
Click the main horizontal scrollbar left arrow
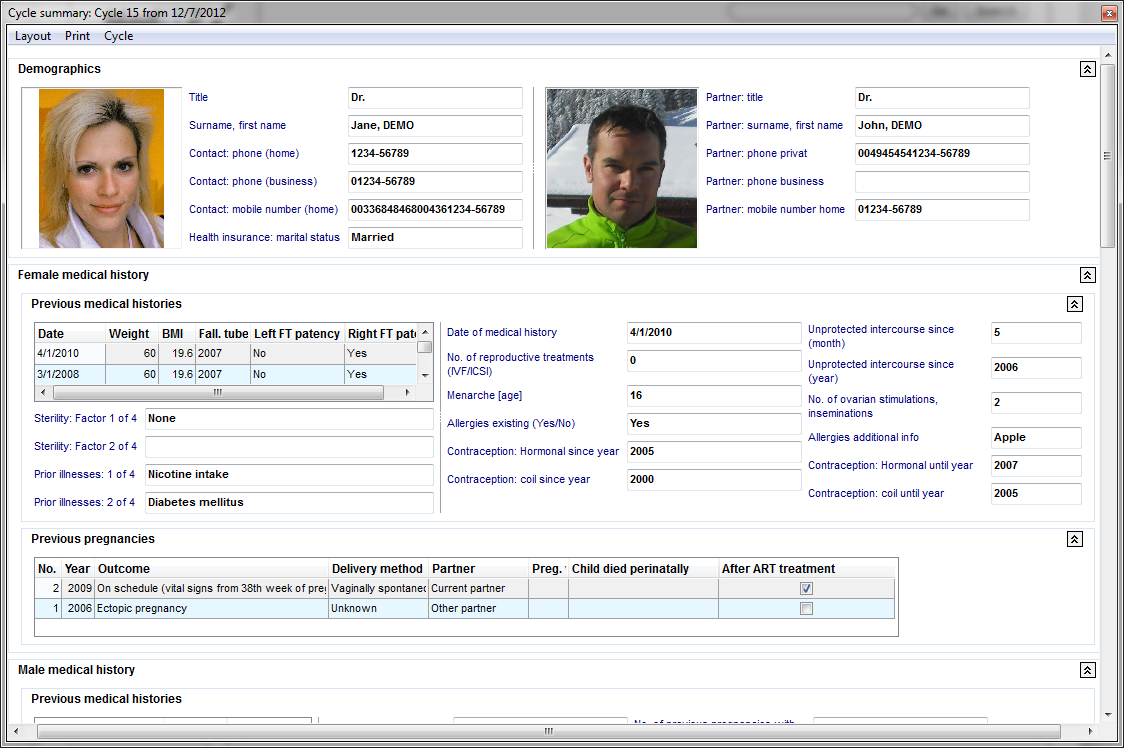point(16,732)
